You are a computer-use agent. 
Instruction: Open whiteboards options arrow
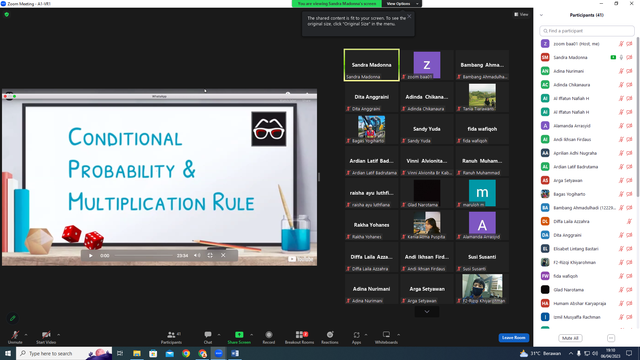point(398,335)
